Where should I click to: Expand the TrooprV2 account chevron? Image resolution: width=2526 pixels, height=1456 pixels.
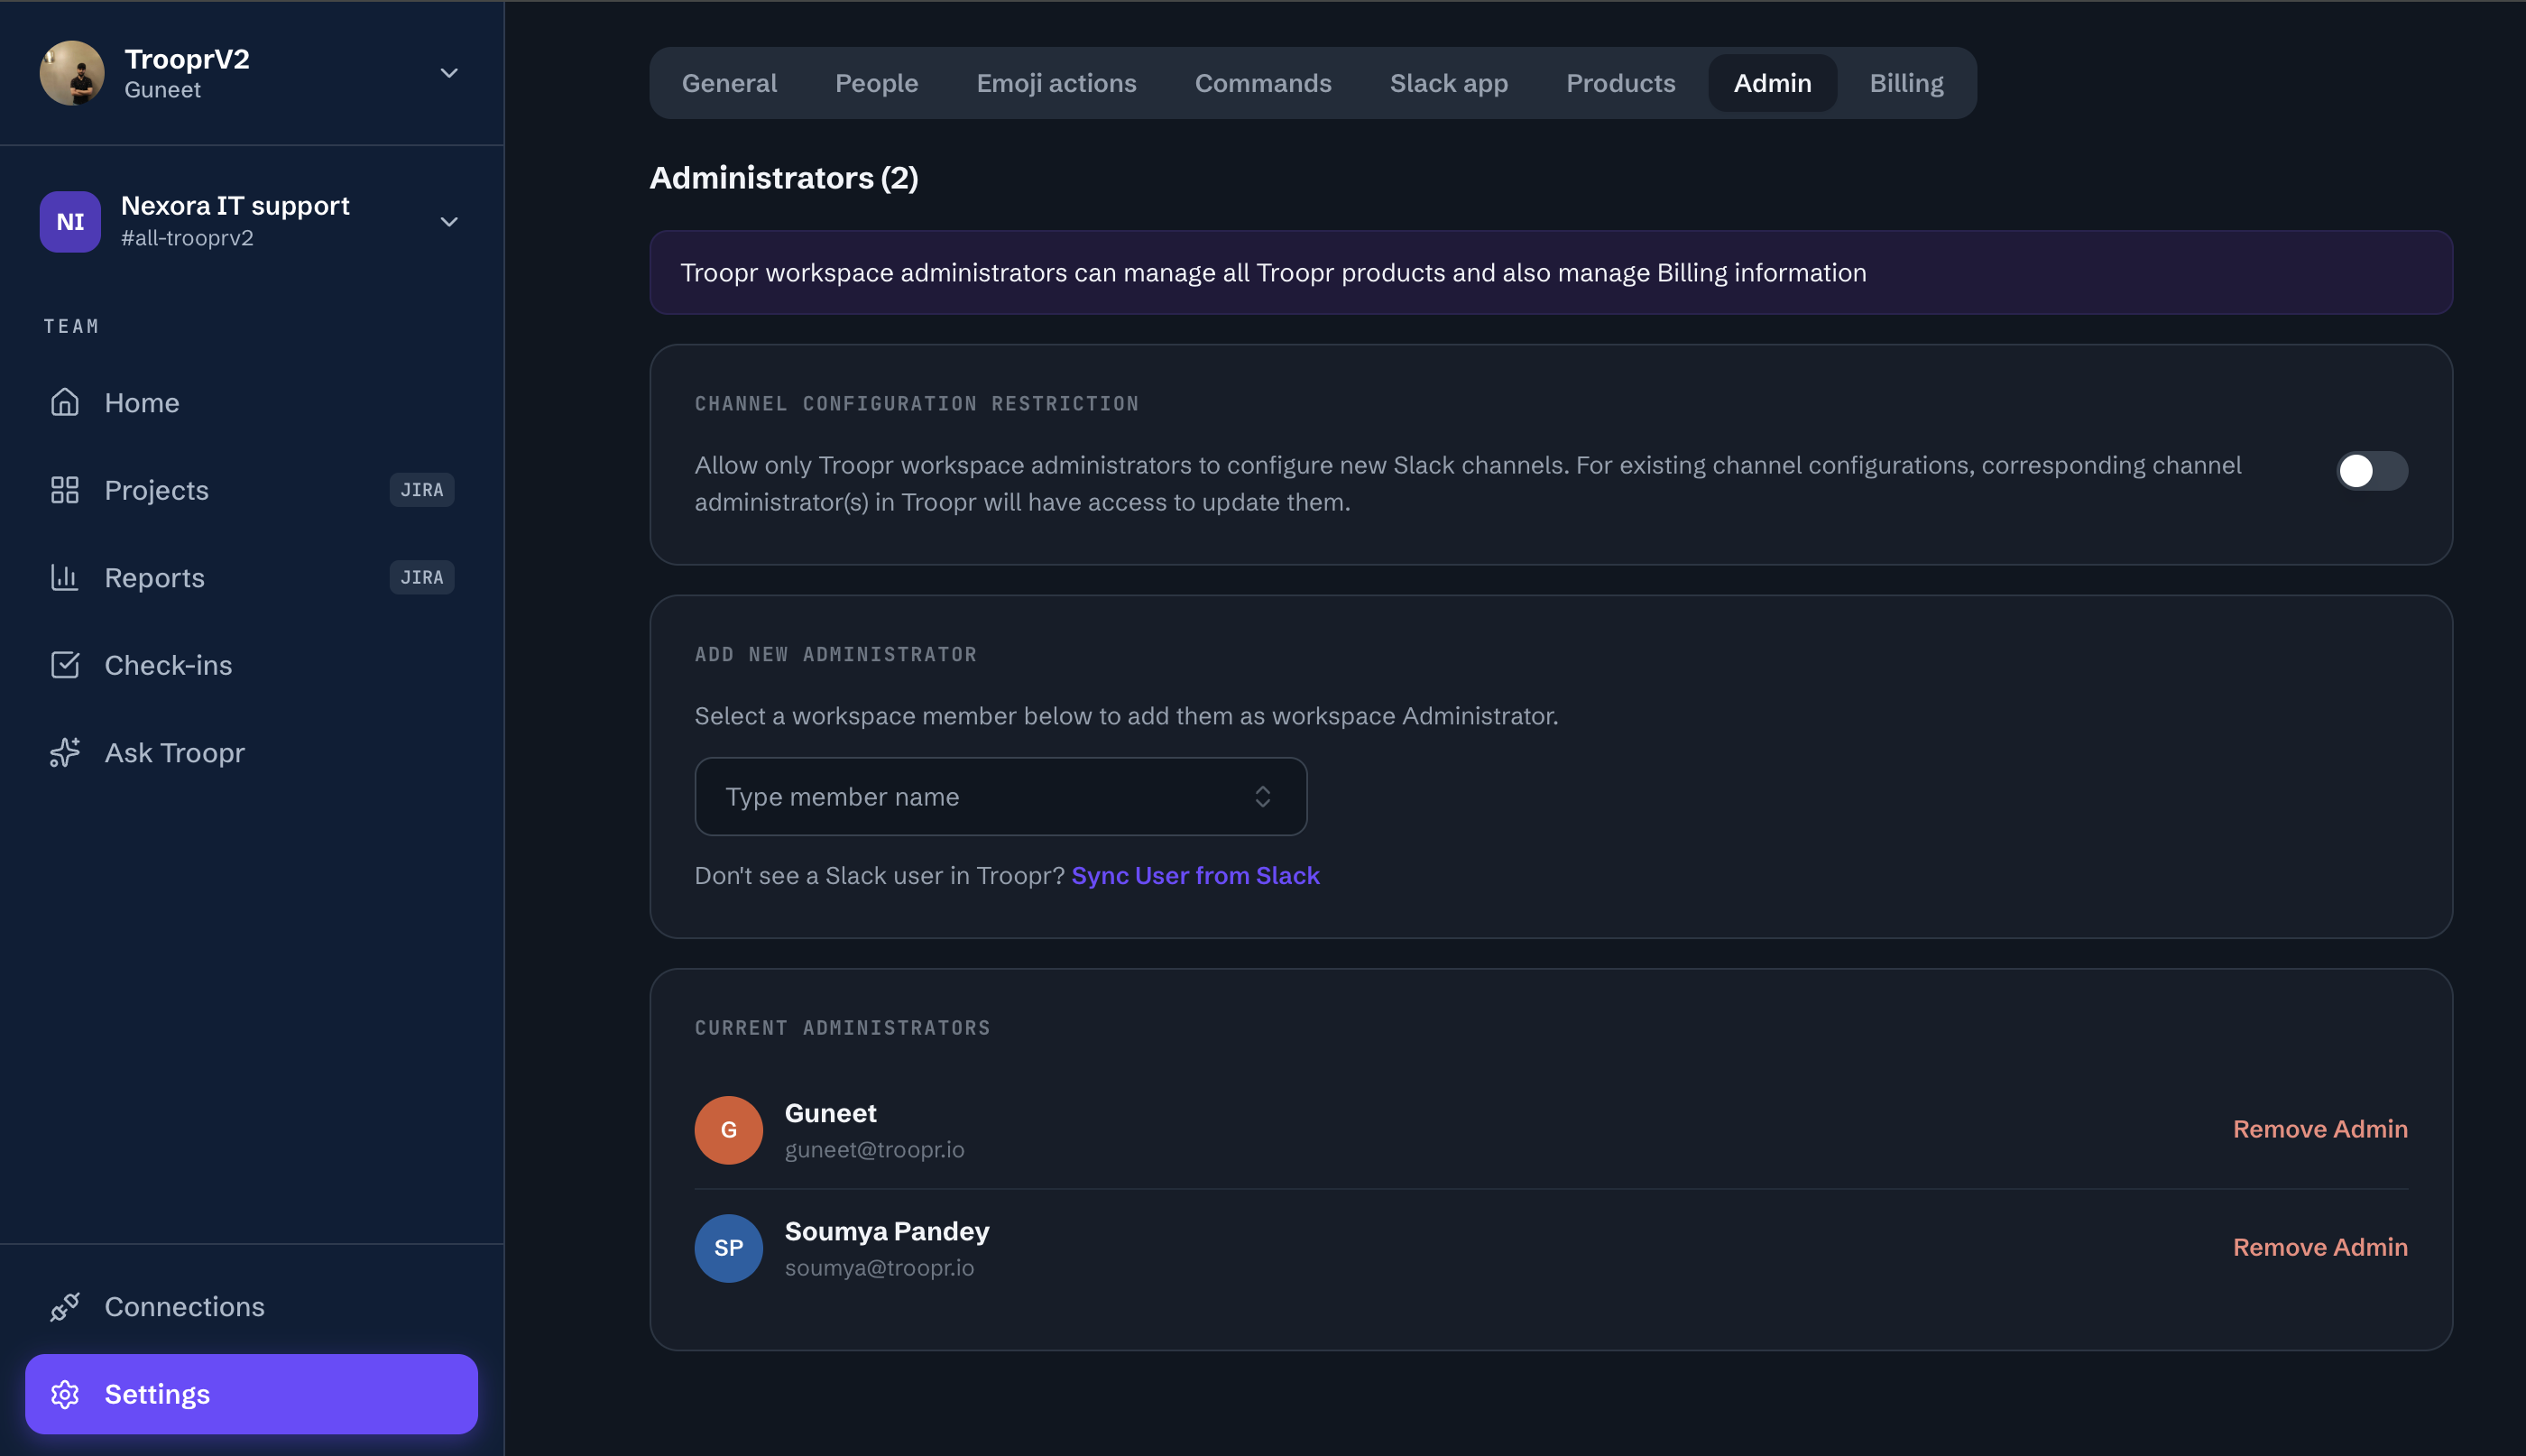tap(449, 73)
